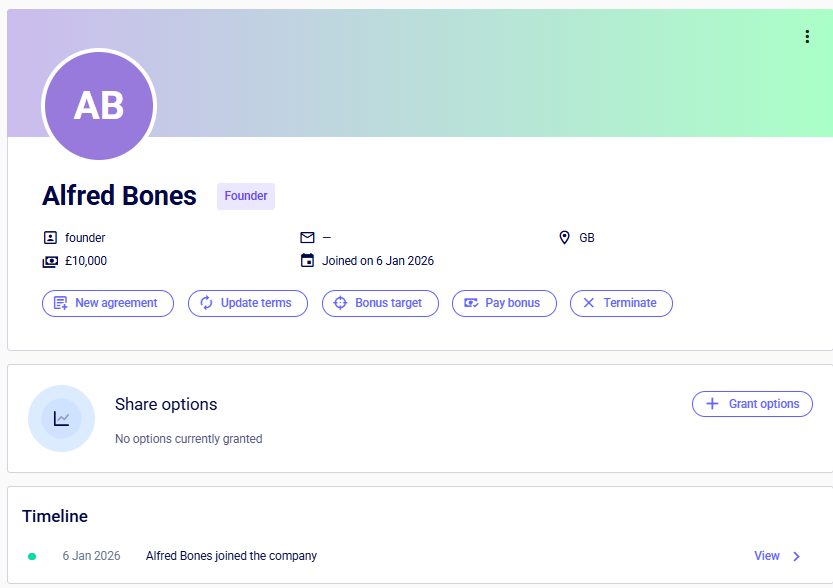
Task: Click the View link in Timeline
Action: click(767, 556)
